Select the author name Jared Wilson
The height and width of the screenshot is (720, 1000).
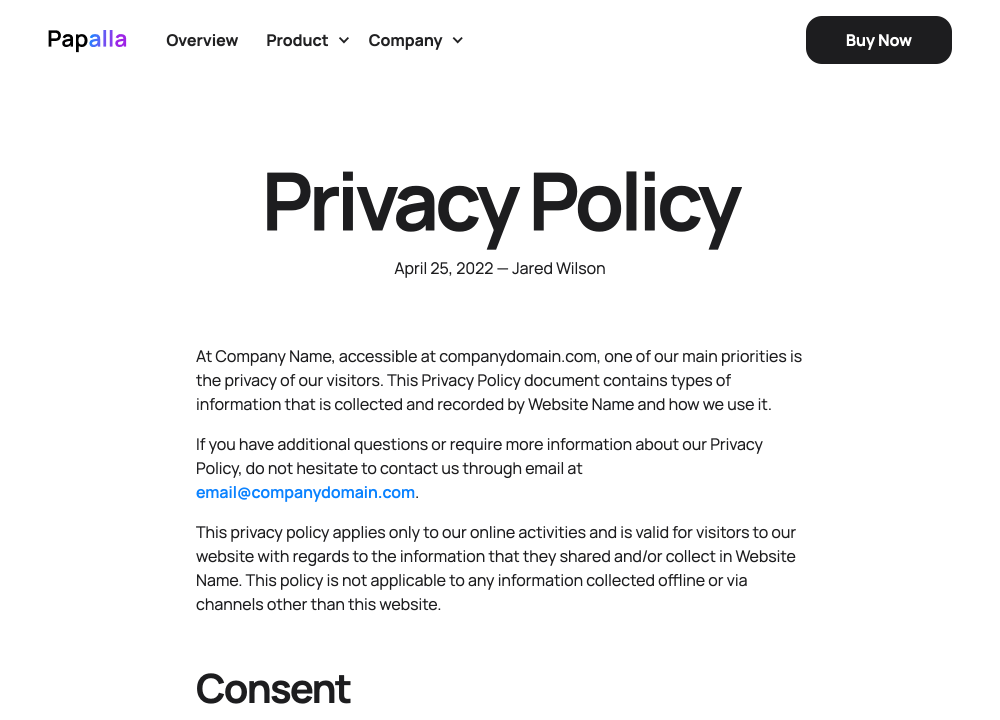click(559, 268)
